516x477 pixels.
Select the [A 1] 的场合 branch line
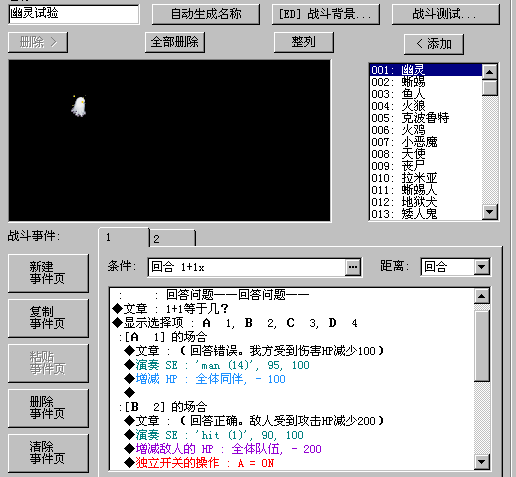coord(292,337)
